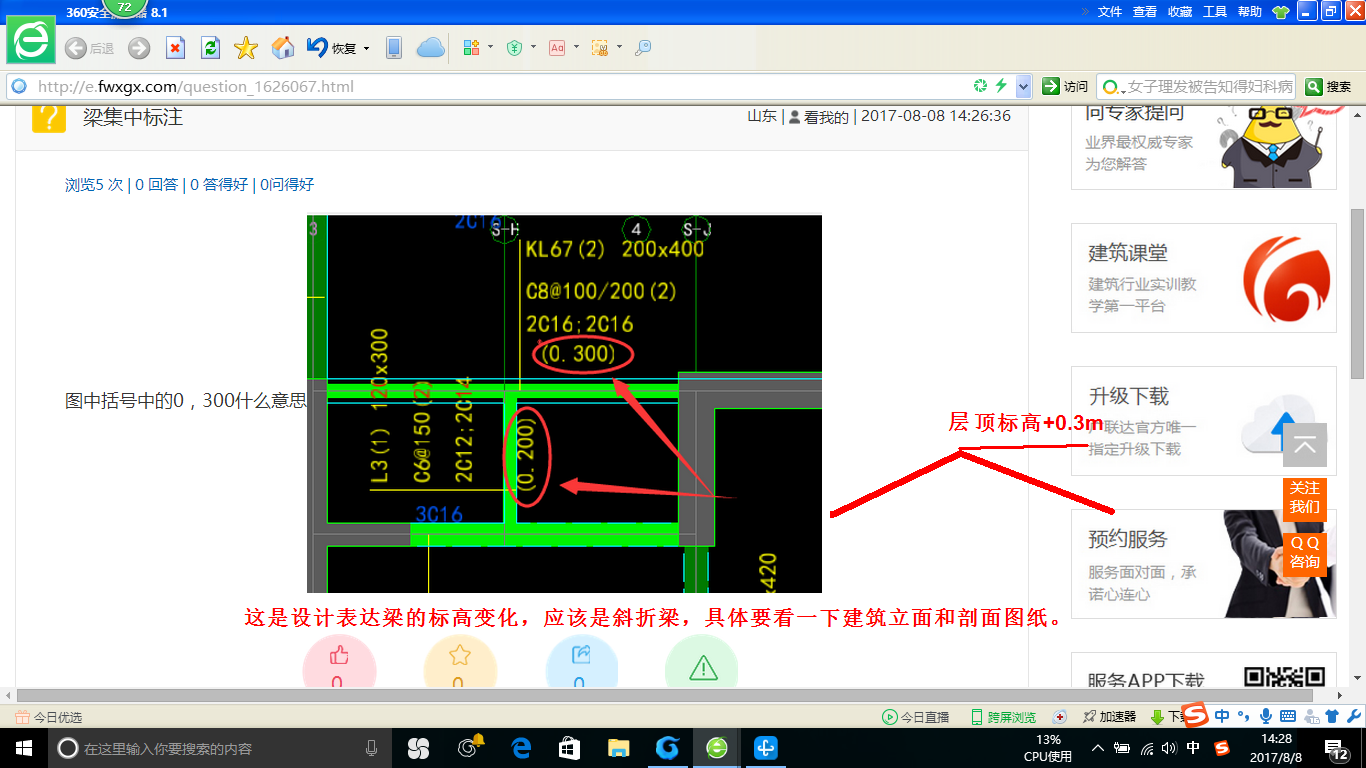Viewport: 1366px width, 768px height.
Task: Click the 0 回答 link
Action: [156, 184]
